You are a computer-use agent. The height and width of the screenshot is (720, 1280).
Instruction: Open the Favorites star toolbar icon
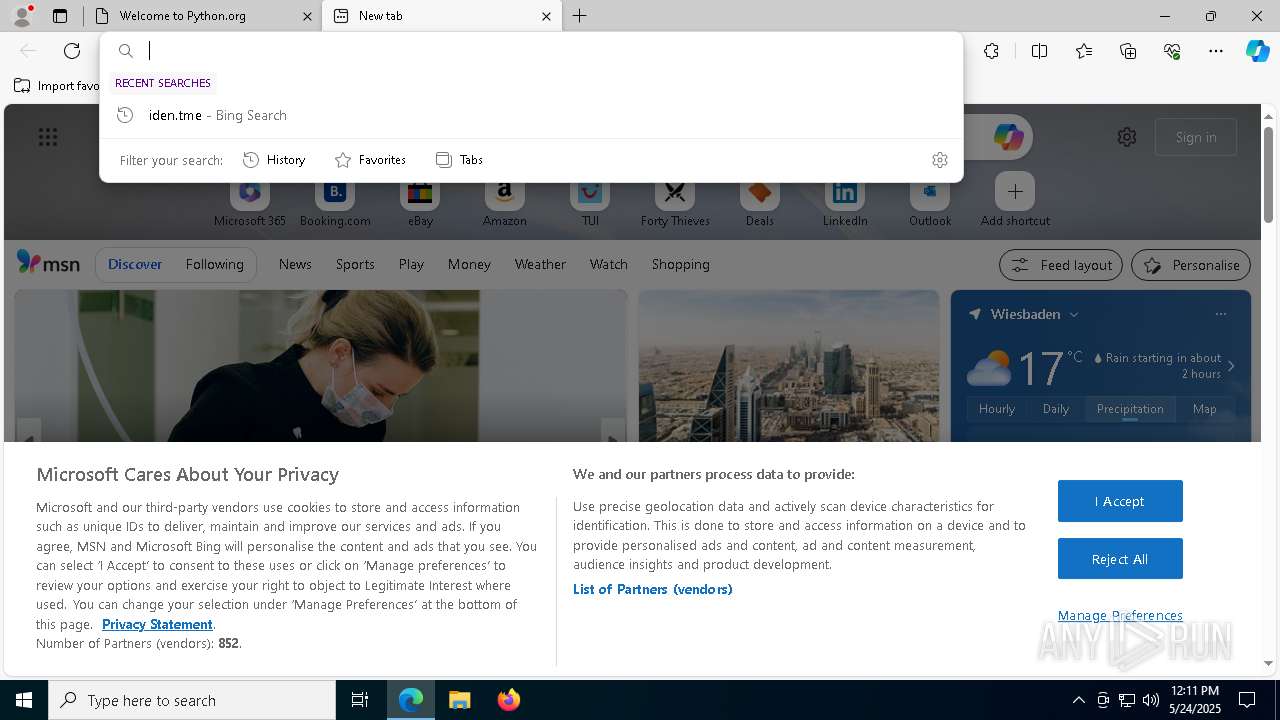point(1084,51)
